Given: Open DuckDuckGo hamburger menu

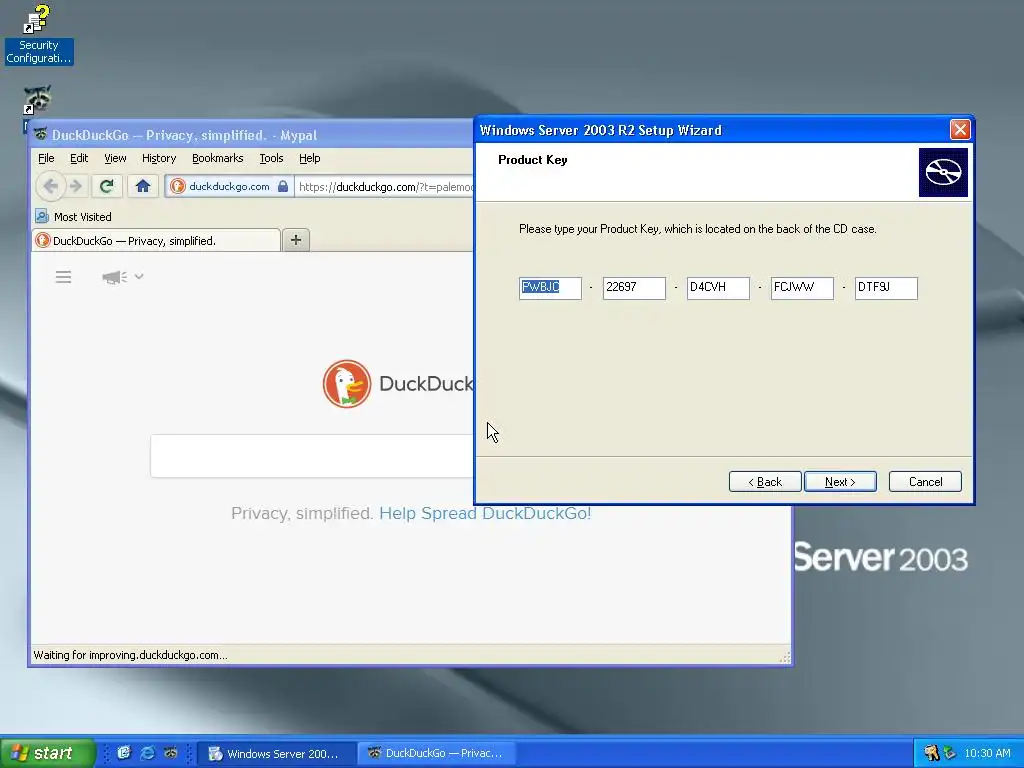Looking at the screenshot, I should pos(63,277).
